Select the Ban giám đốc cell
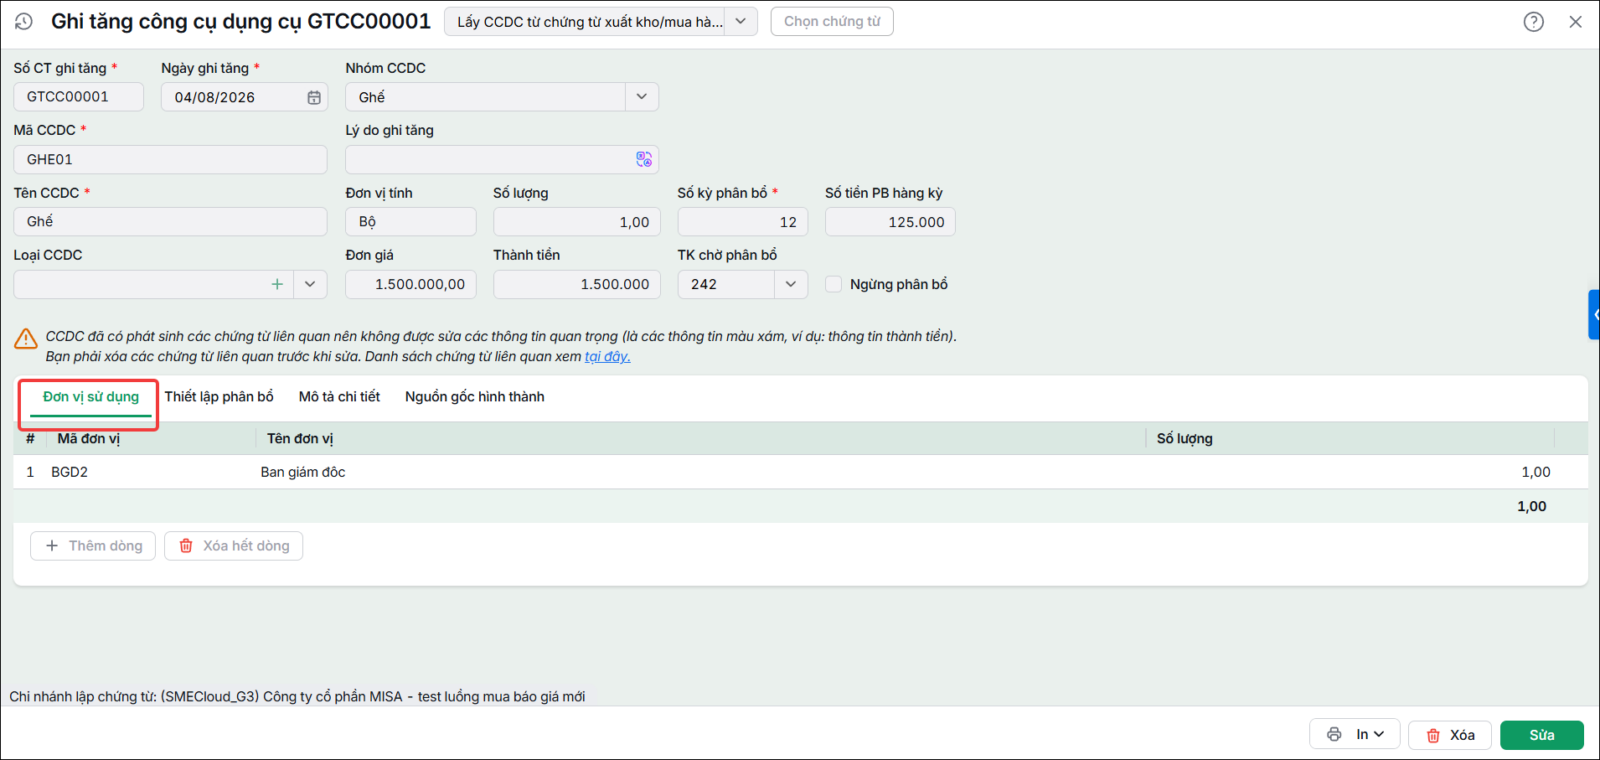Image resolution: width=1600 pixels, height=760 pixels. point(700,472)
